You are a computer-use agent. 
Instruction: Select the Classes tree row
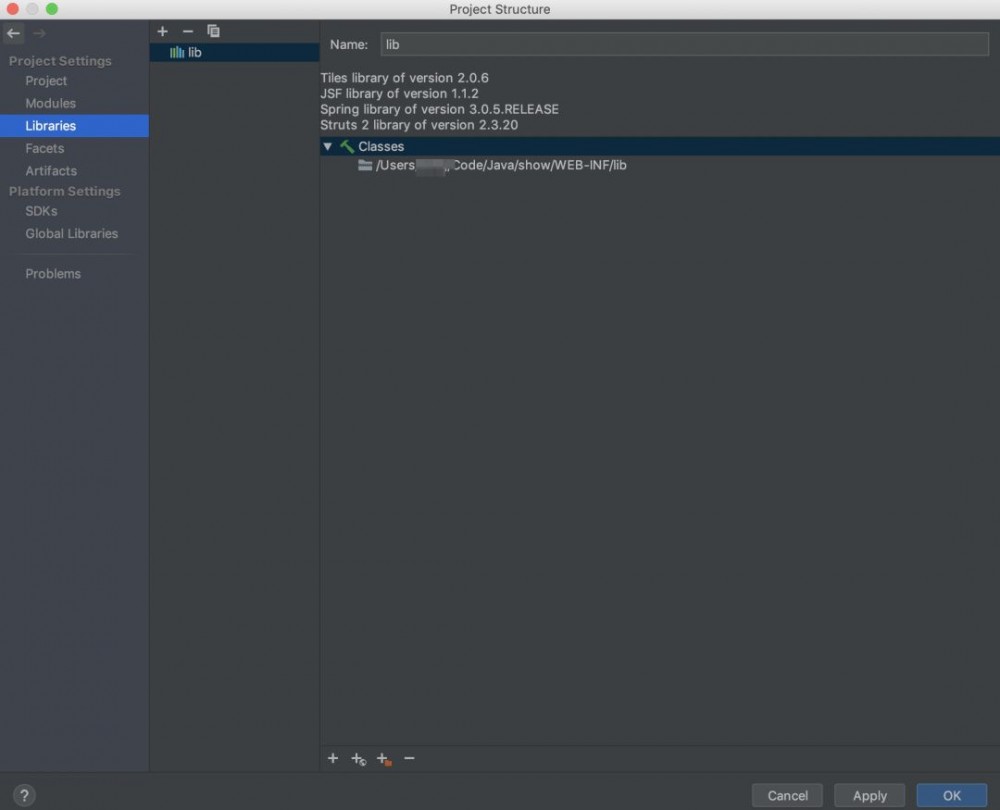pos(659,146)
